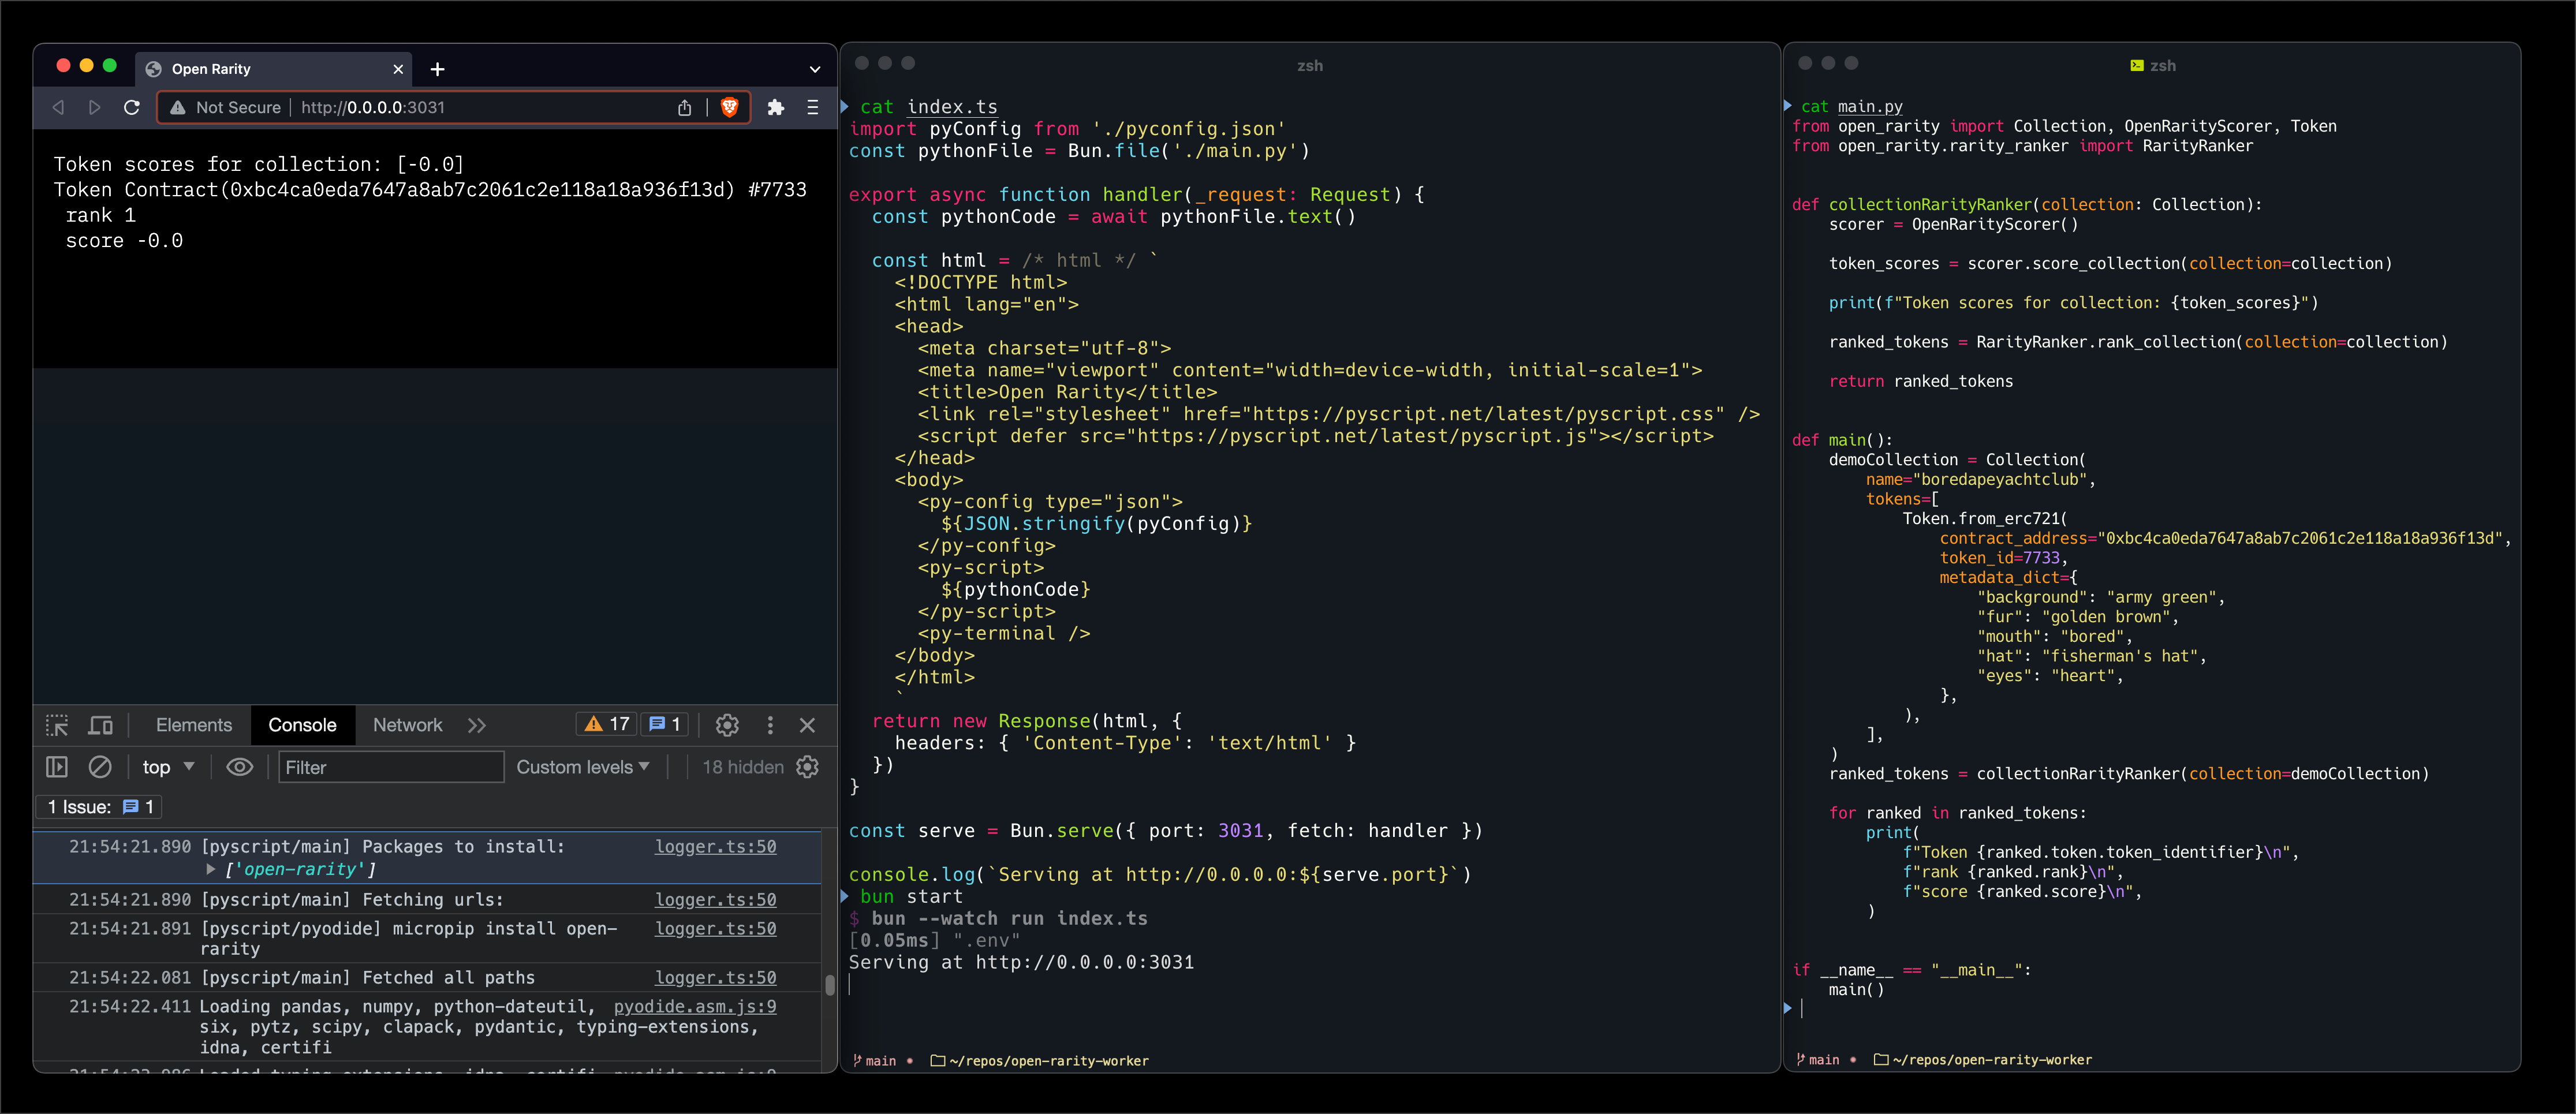Click the terminal icon beside right zsh title

click(2137, 66)
